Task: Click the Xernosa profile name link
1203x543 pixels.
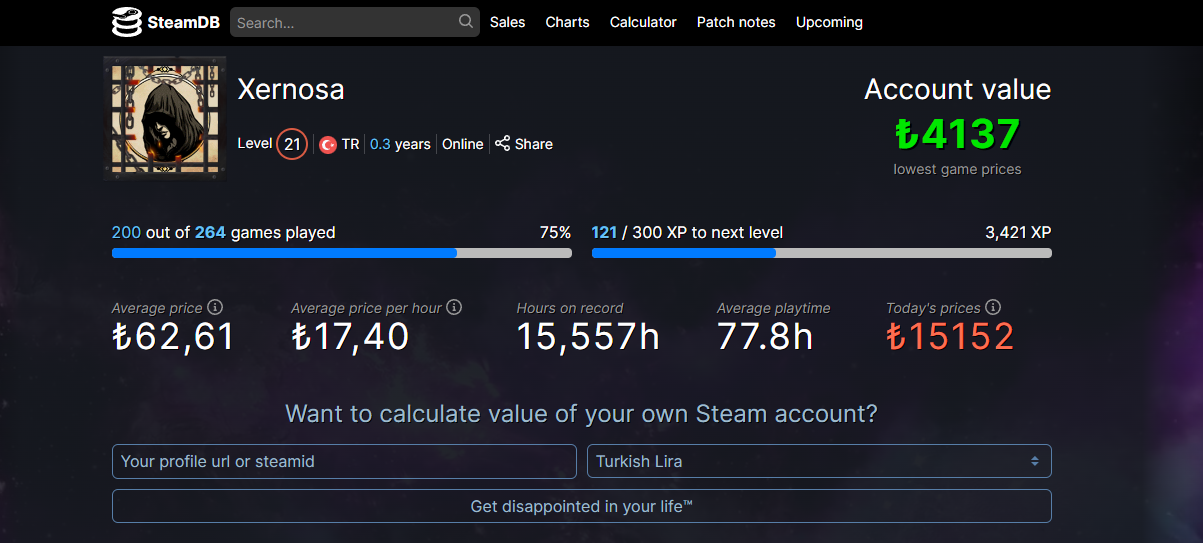Action: [291, 90]
